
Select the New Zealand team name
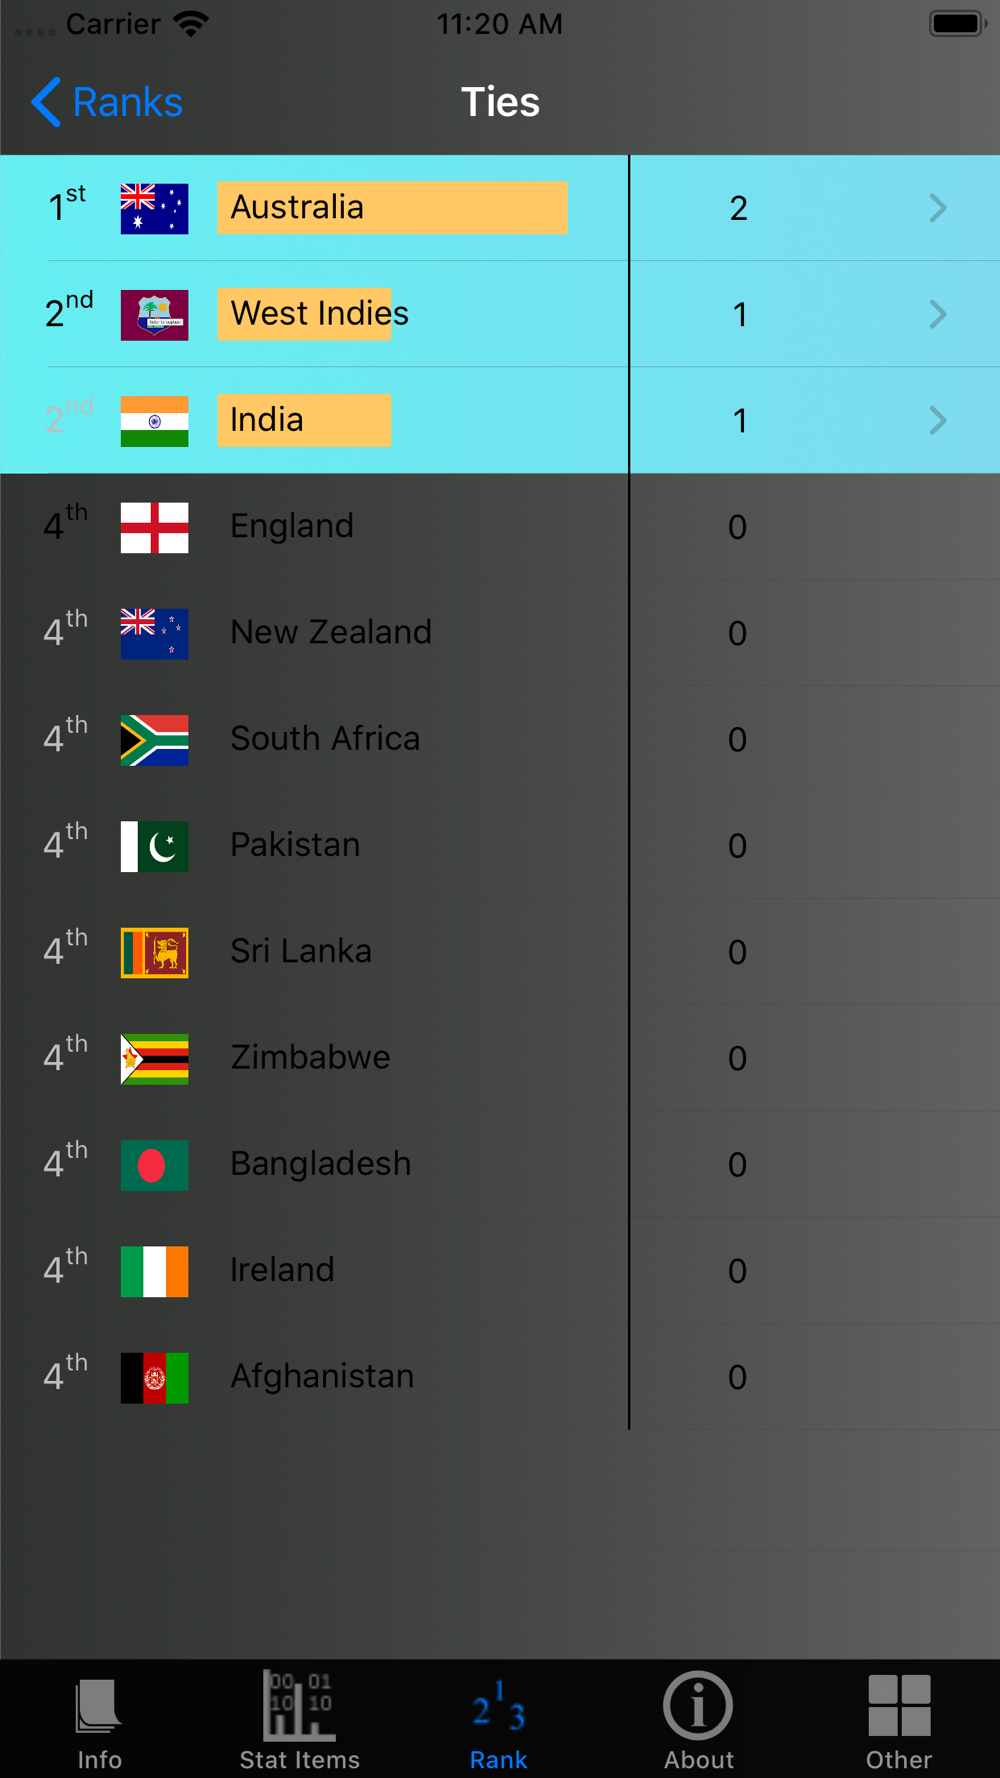(331, 632)
